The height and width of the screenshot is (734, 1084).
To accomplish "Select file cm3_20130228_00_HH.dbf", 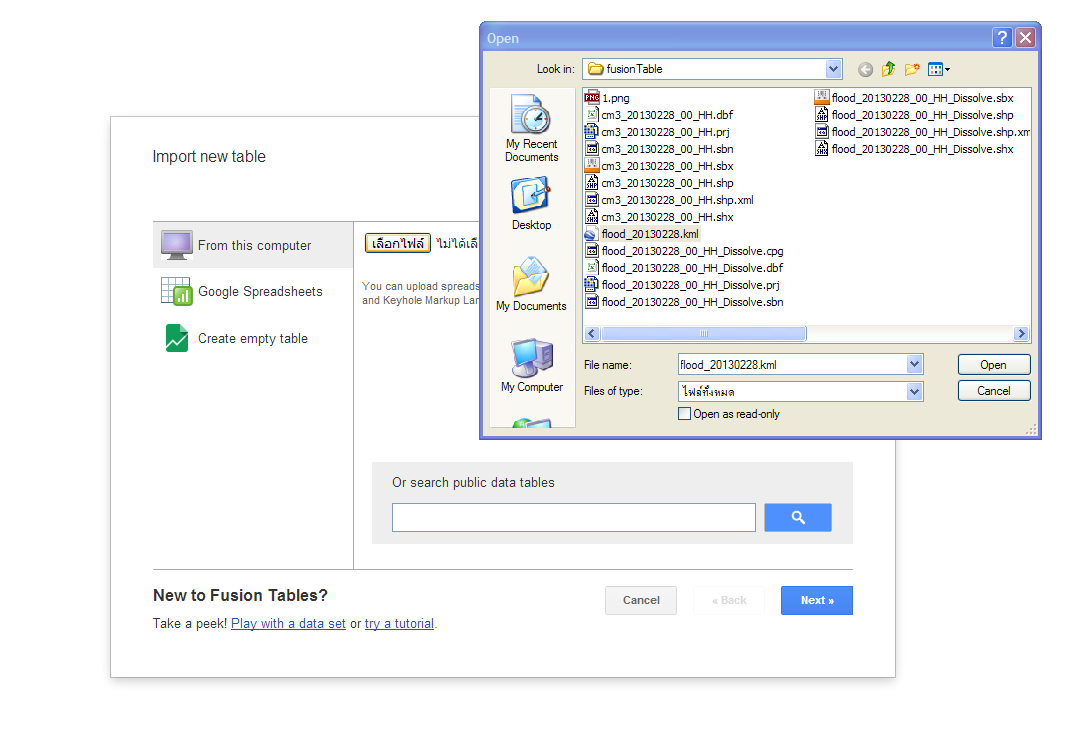I will [660, 115].
